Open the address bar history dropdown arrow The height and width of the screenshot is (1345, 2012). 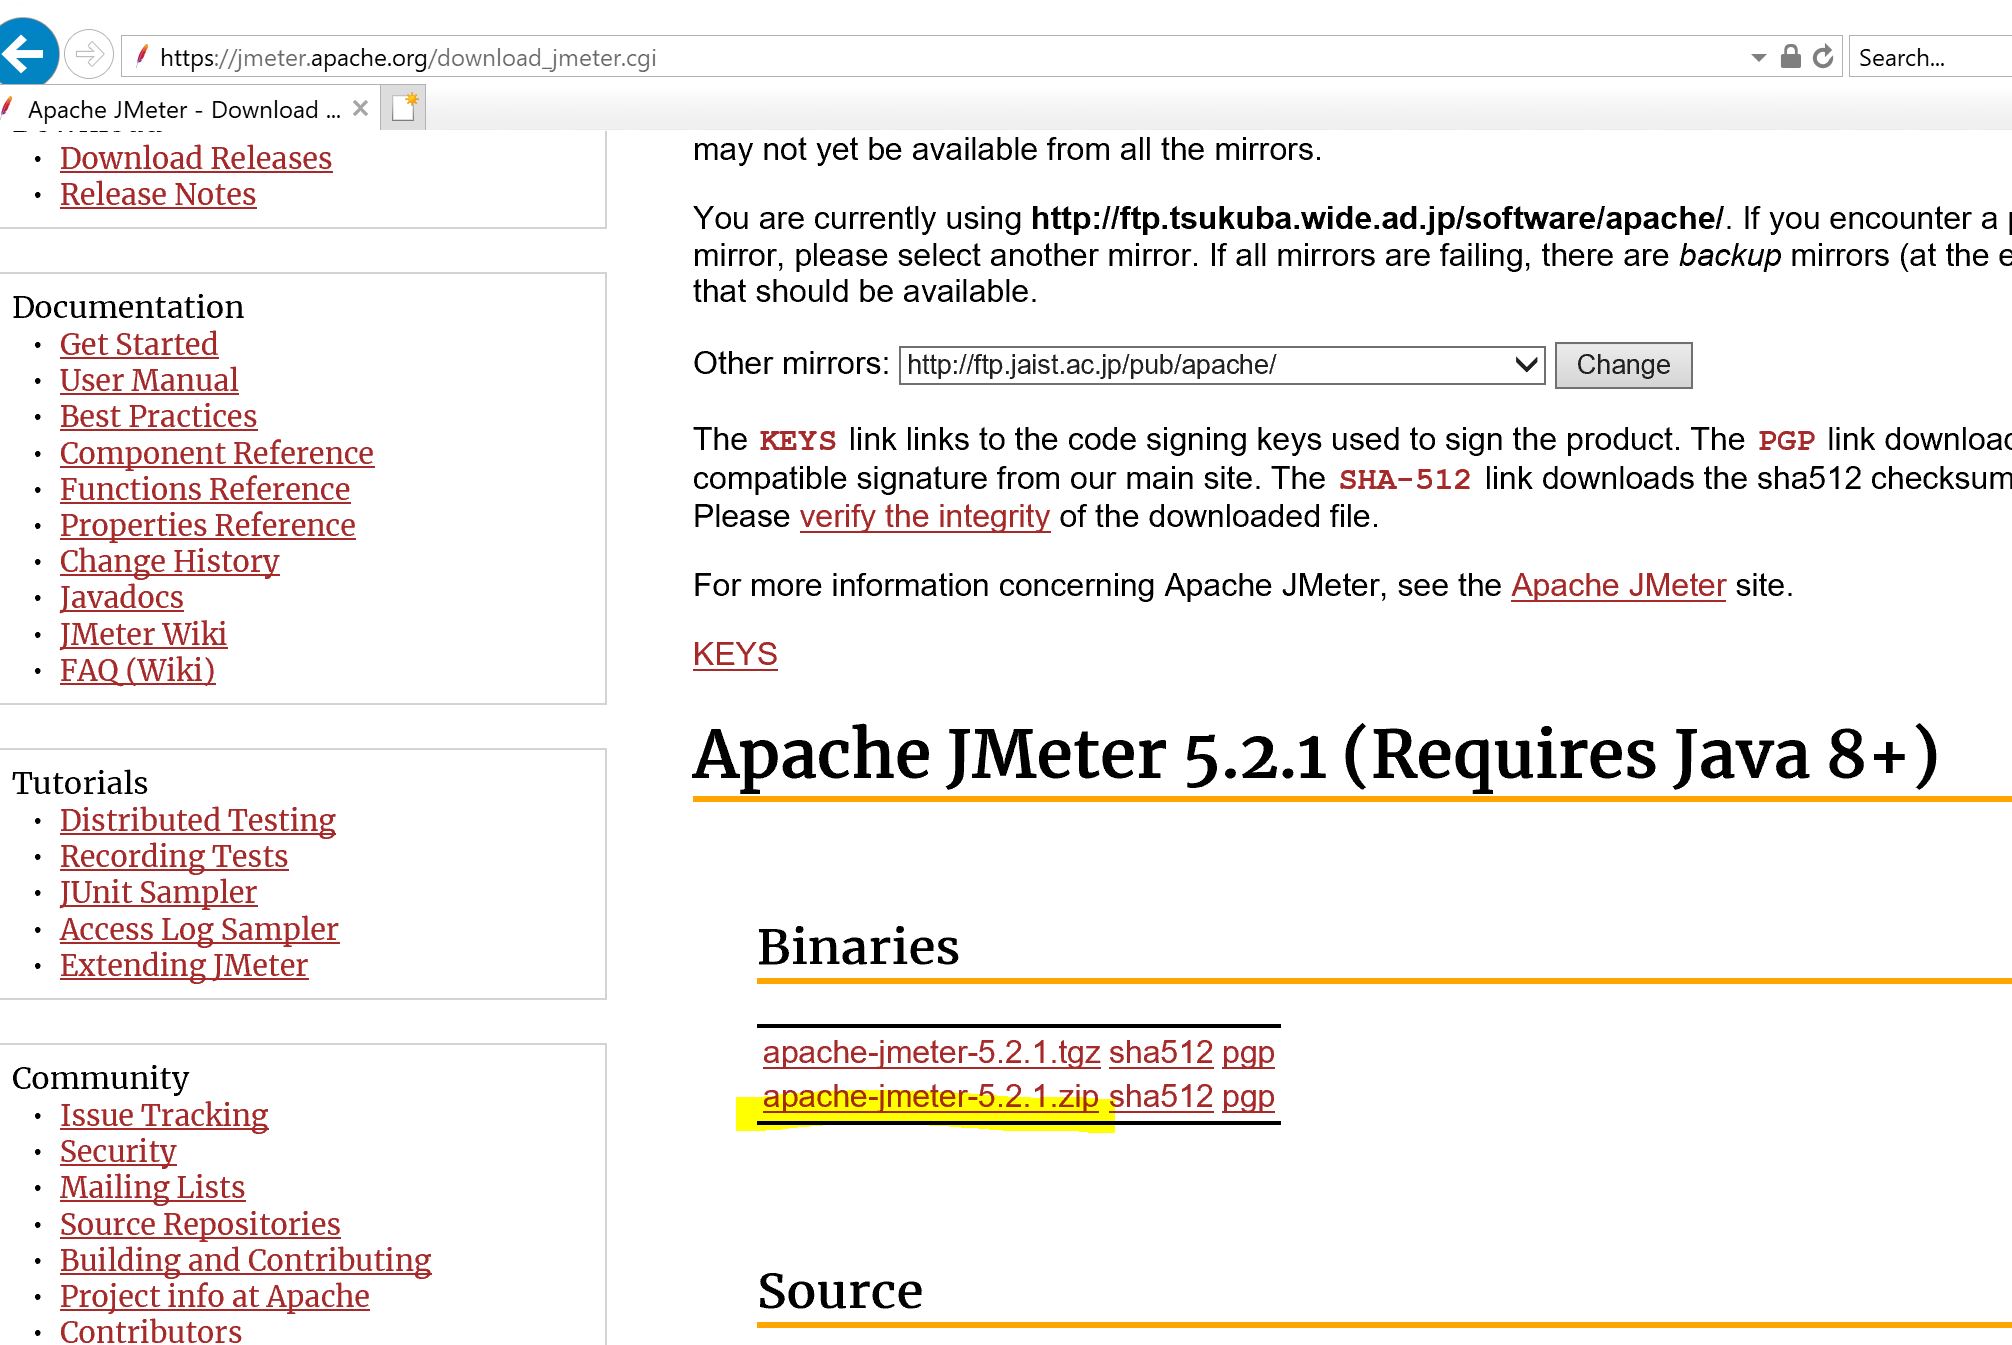click(x=1758, y=58)
